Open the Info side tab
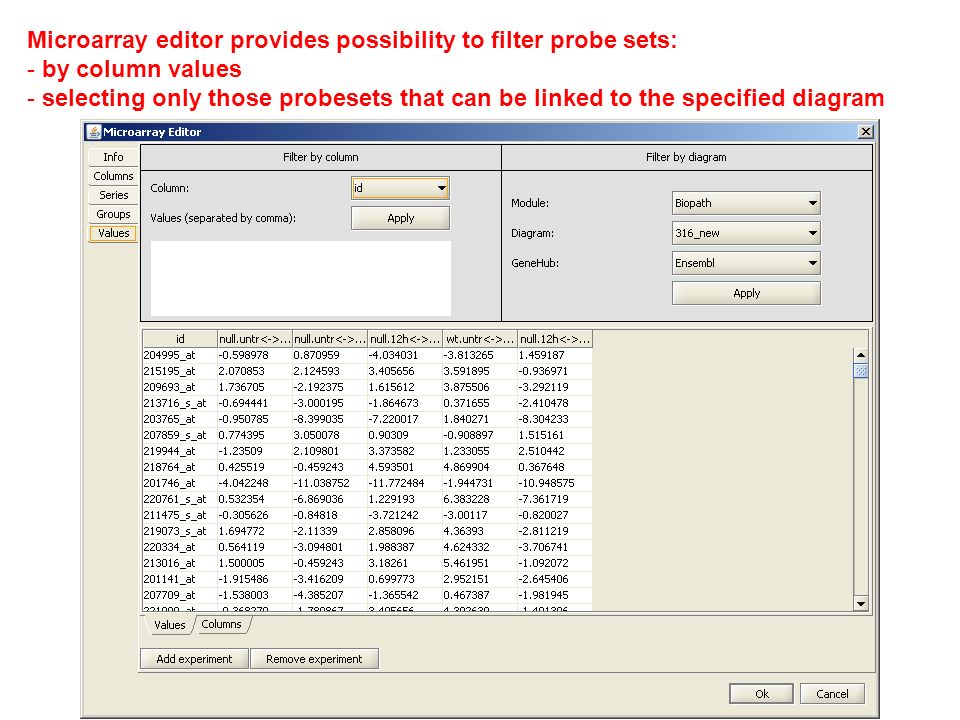The width and height of the screenshot is (960, 720). click(x=113, y=157)
